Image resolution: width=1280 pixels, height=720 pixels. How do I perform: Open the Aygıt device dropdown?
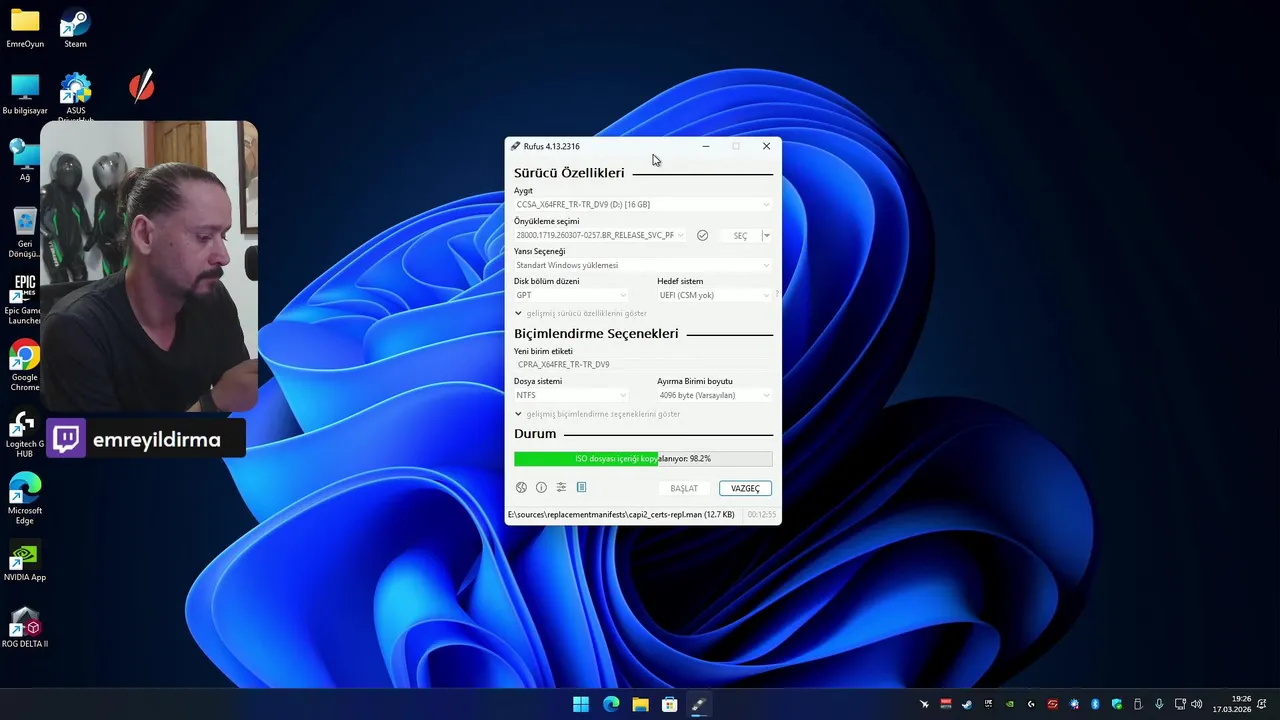(643, 204)
